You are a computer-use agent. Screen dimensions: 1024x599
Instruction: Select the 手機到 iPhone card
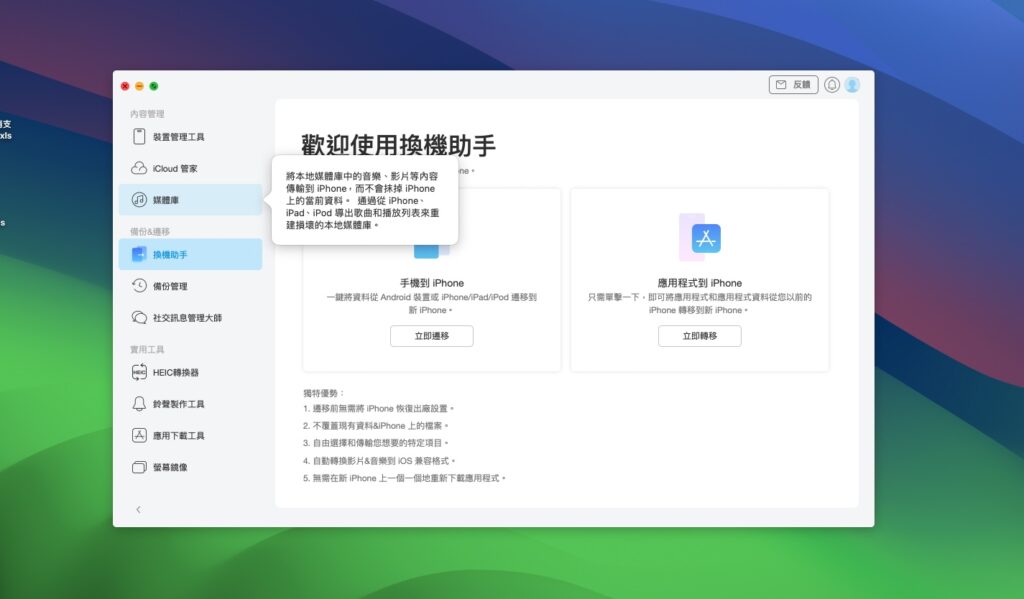(x=431, y=283)
